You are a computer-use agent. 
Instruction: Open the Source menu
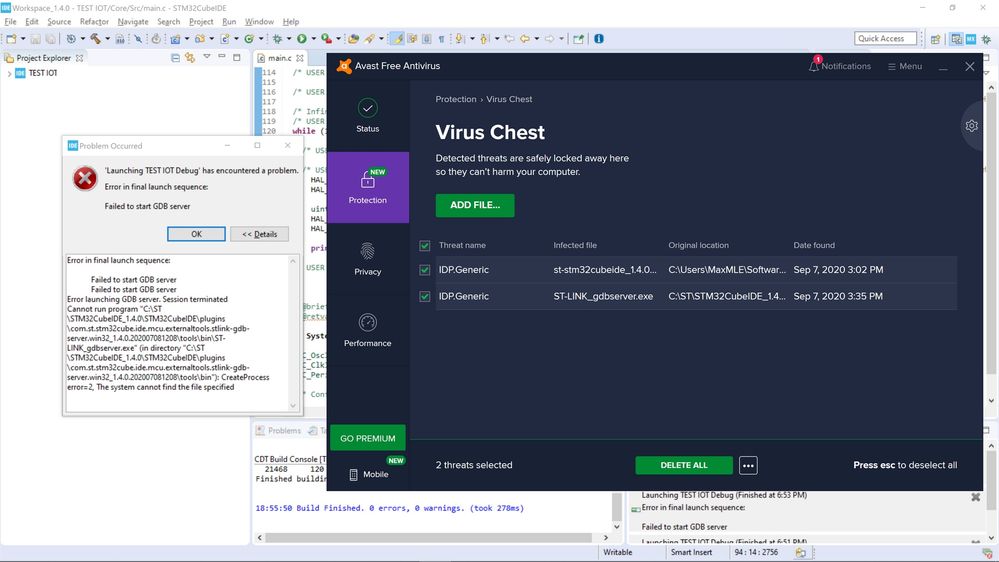(59, 22)
